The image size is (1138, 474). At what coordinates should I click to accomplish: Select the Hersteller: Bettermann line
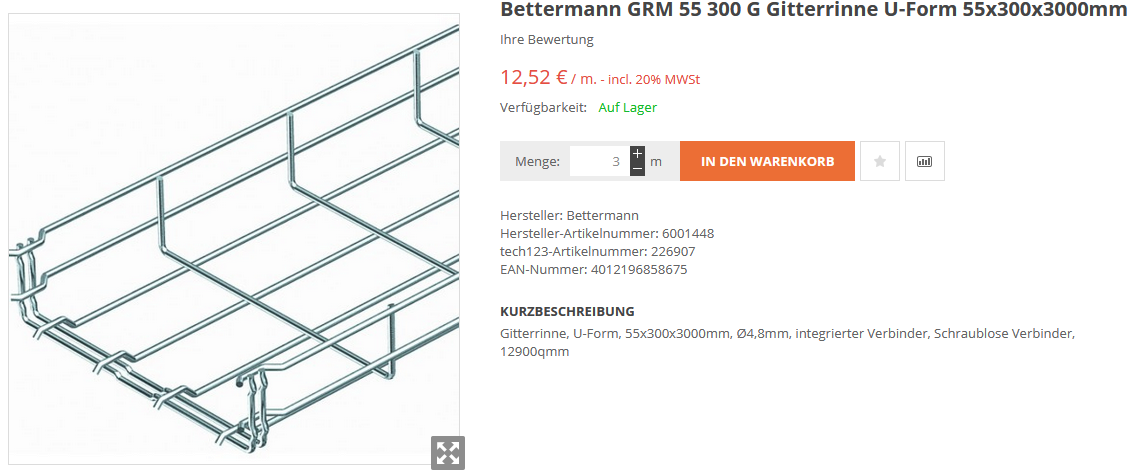point(569,216)
